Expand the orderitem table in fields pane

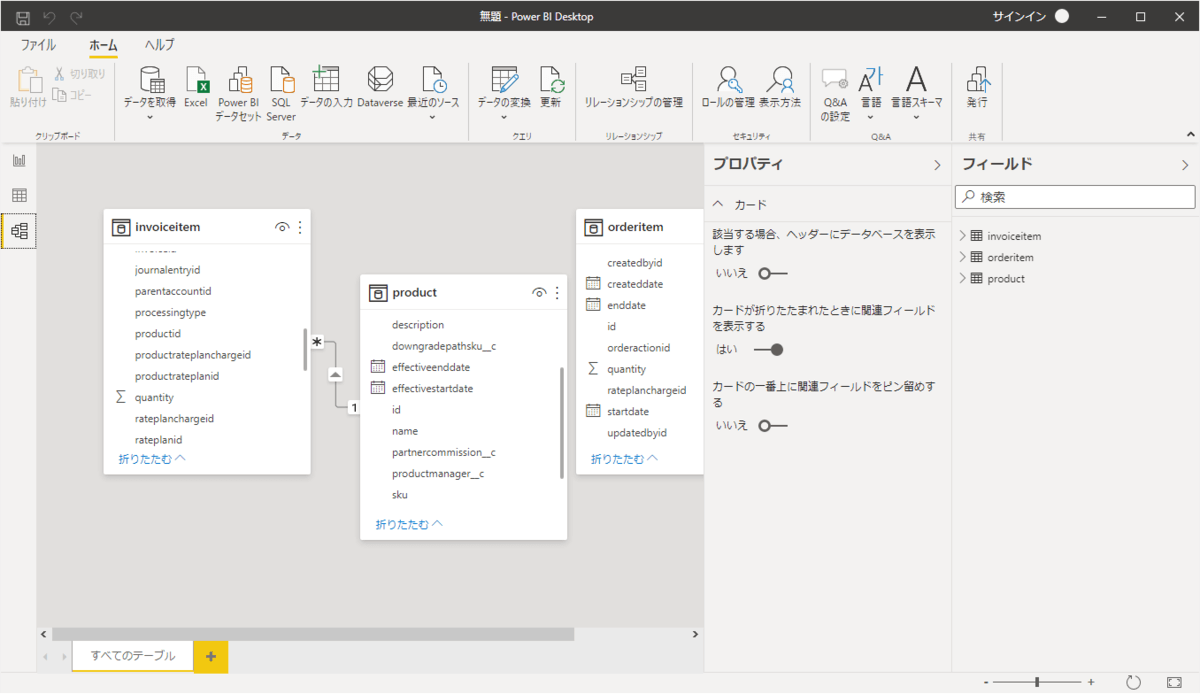click(x=964, y=257)
